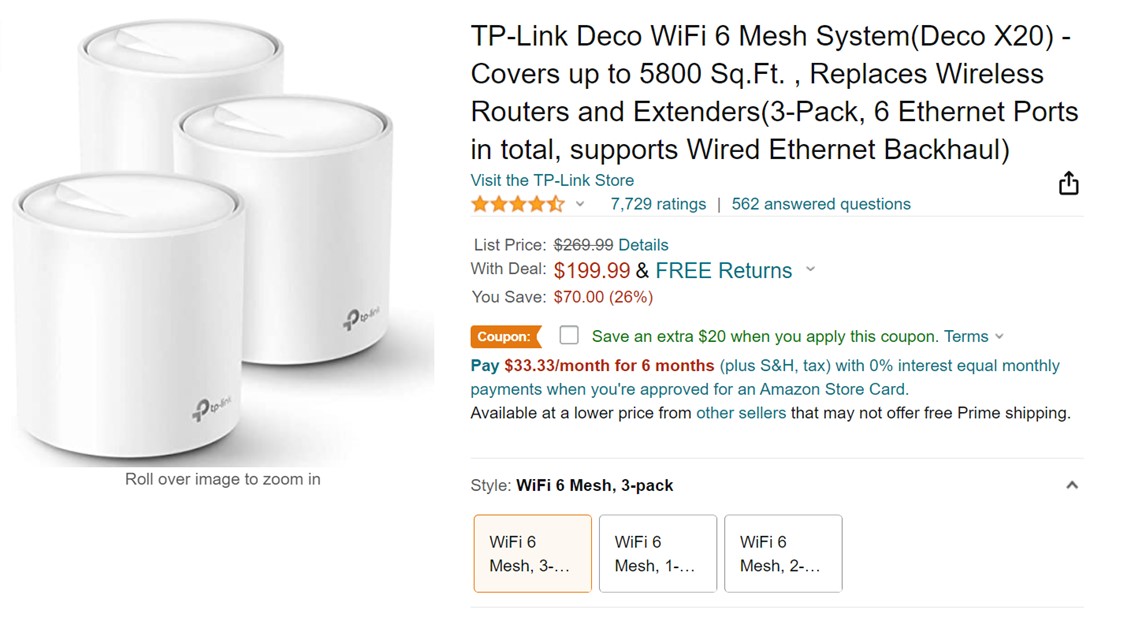Expand the coupon Terms dropdown
Screen dimensions: 1125x633
click(x=999, y=337)
